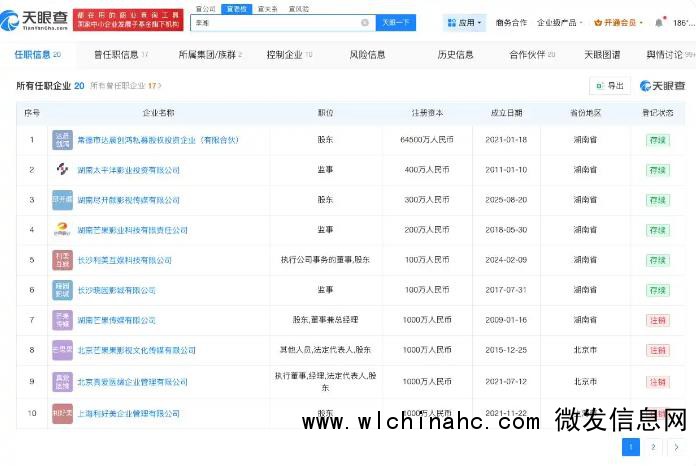Switch to the 查风险 search tab
Screen dimensions: 696x466
[298, 9]
